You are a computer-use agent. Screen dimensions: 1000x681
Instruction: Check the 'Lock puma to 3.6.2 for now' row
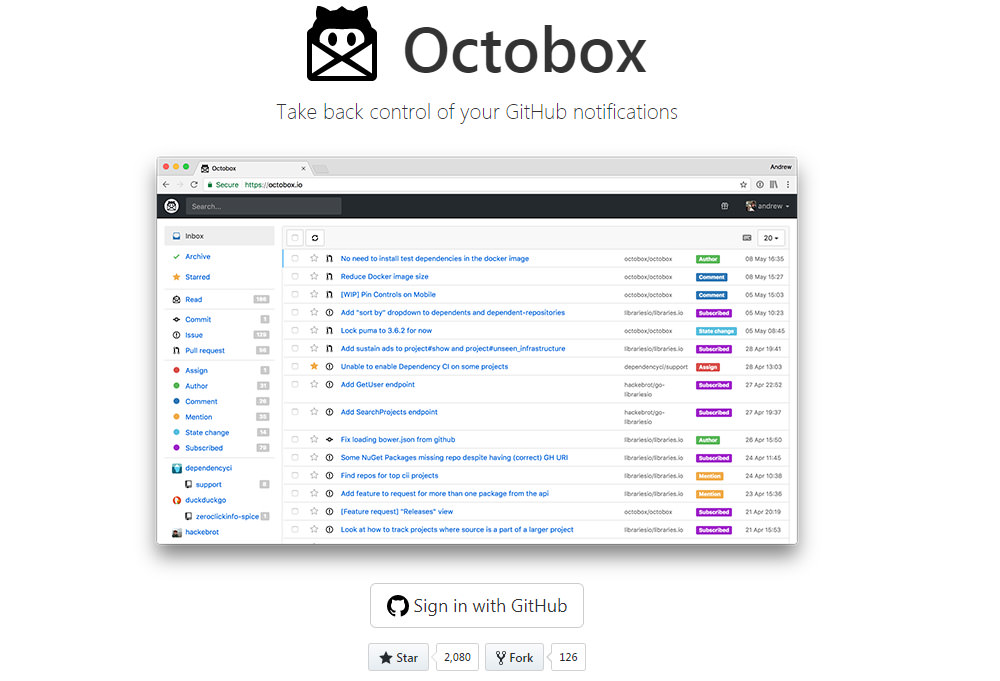click(295, 330)
